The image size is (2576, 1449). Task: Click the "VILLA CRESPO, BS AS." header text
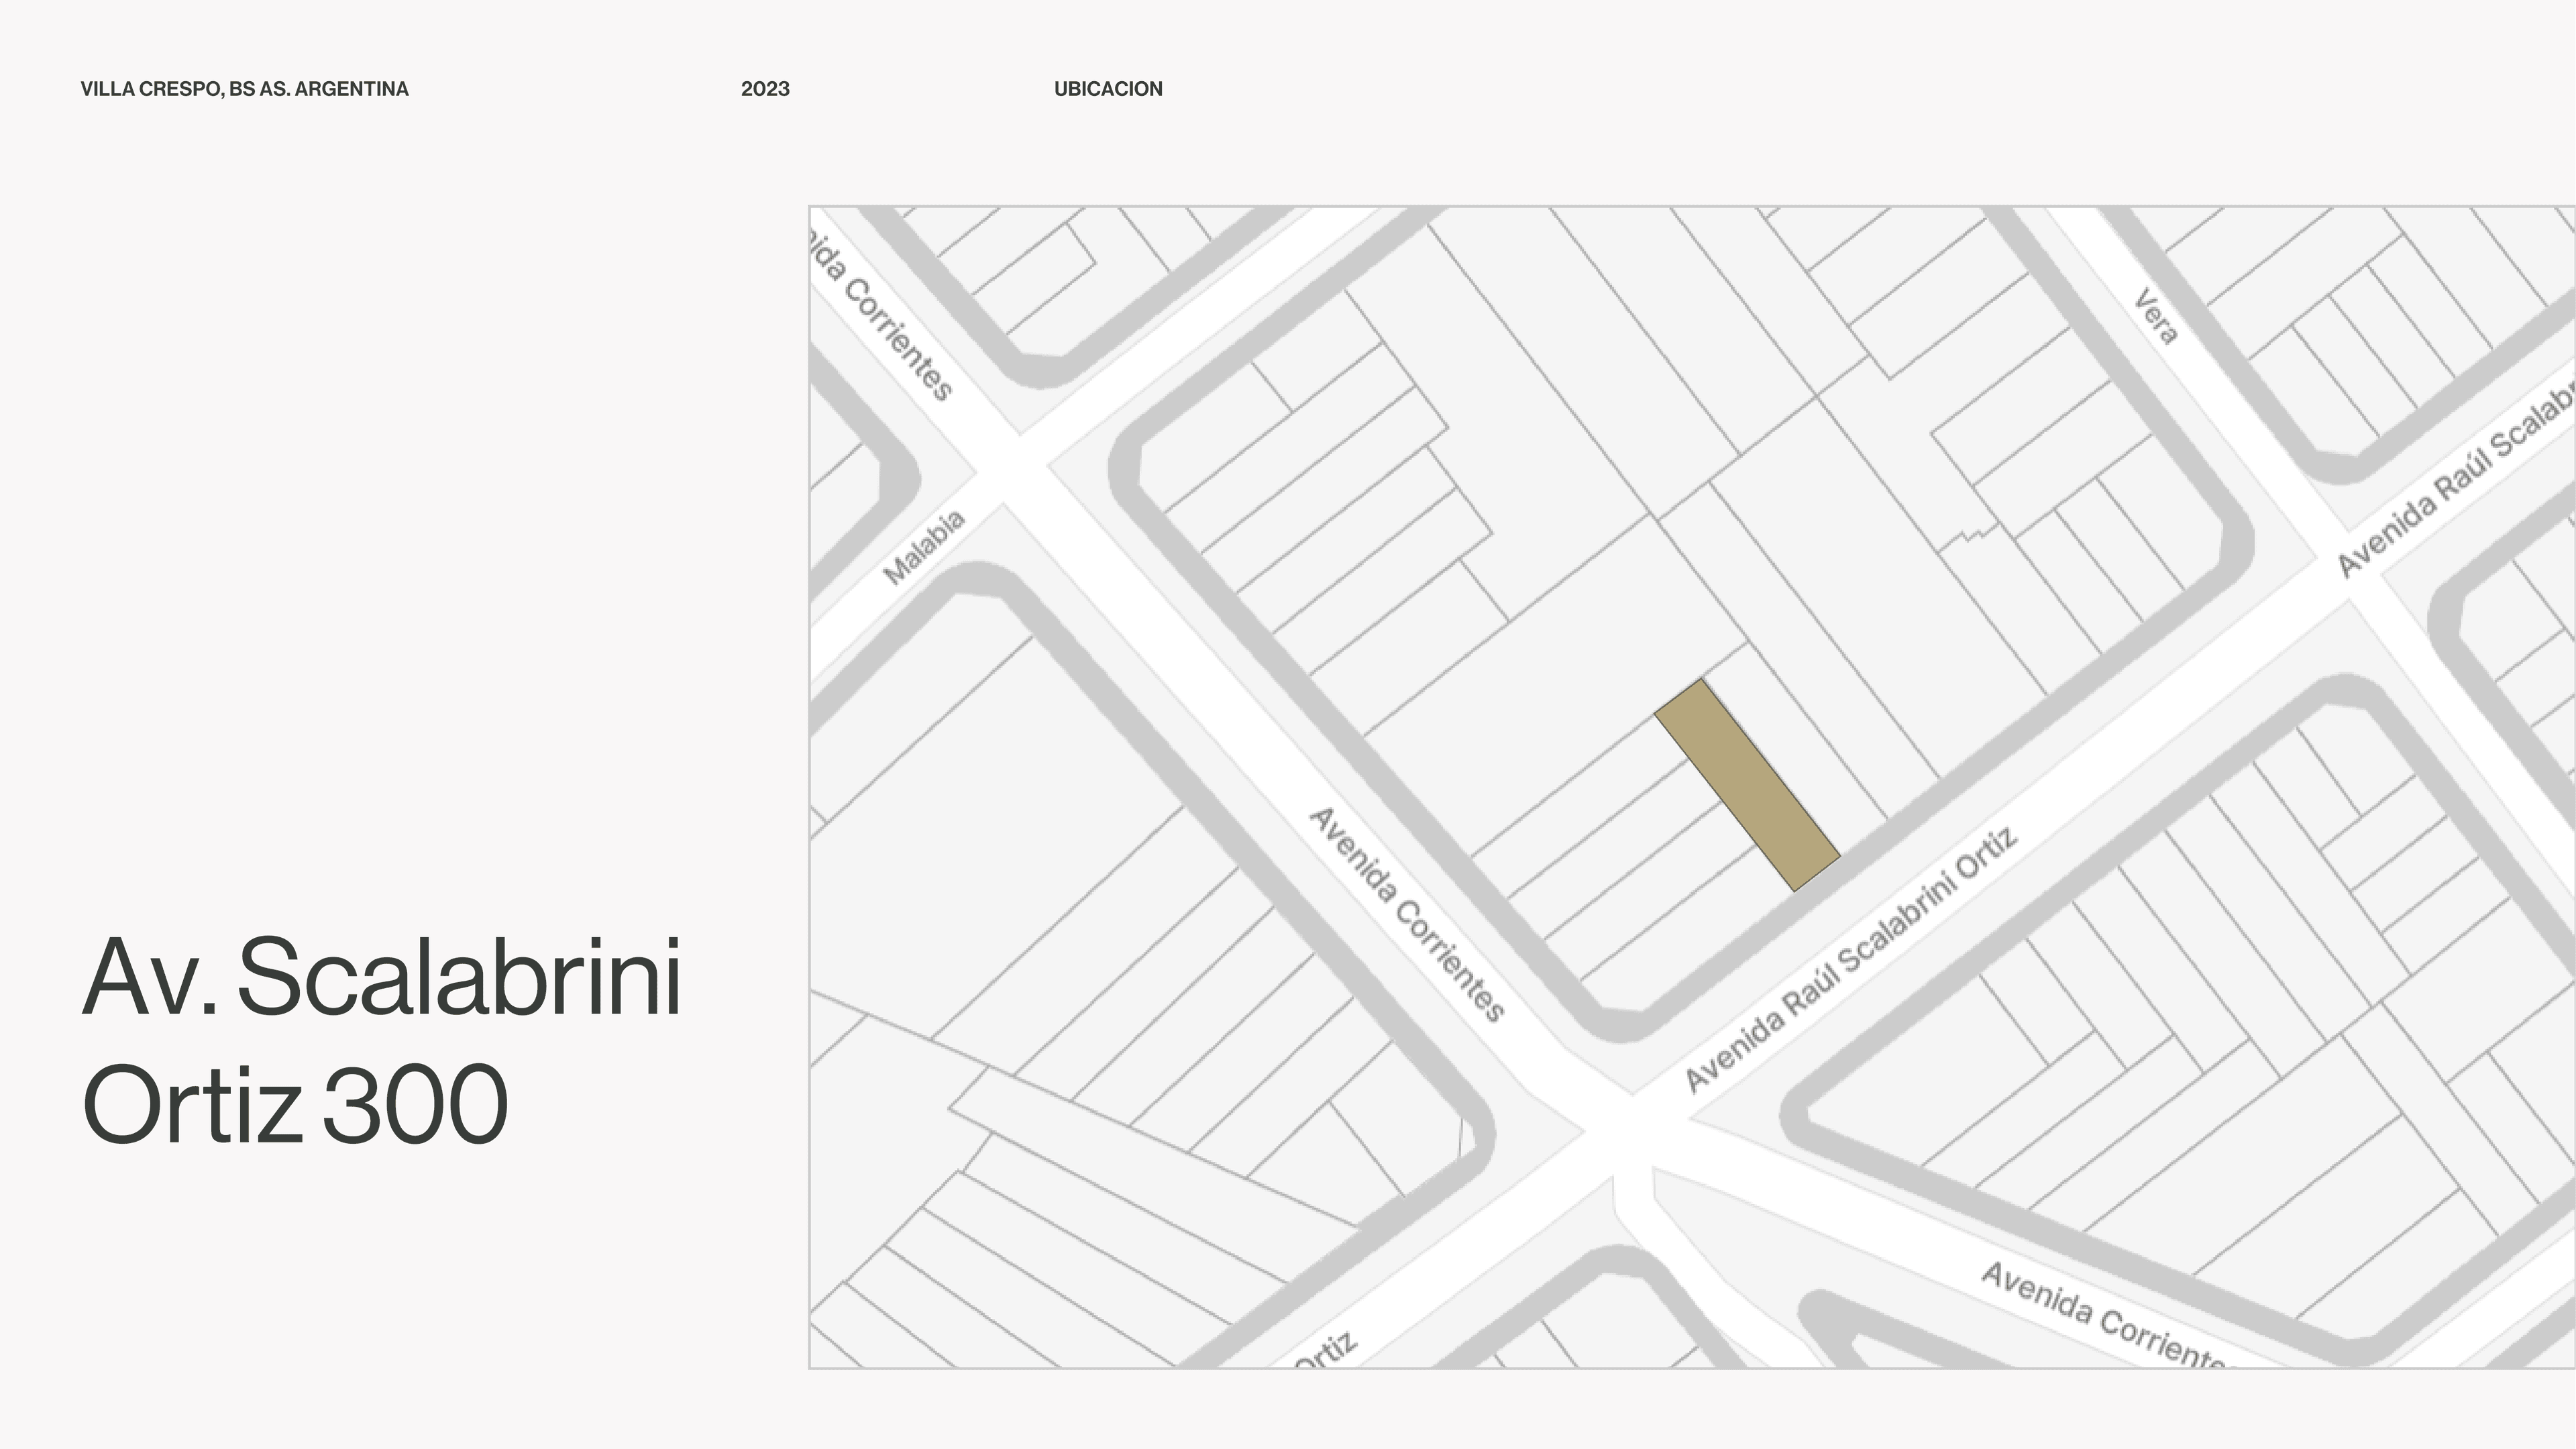[x=185, y=89]
